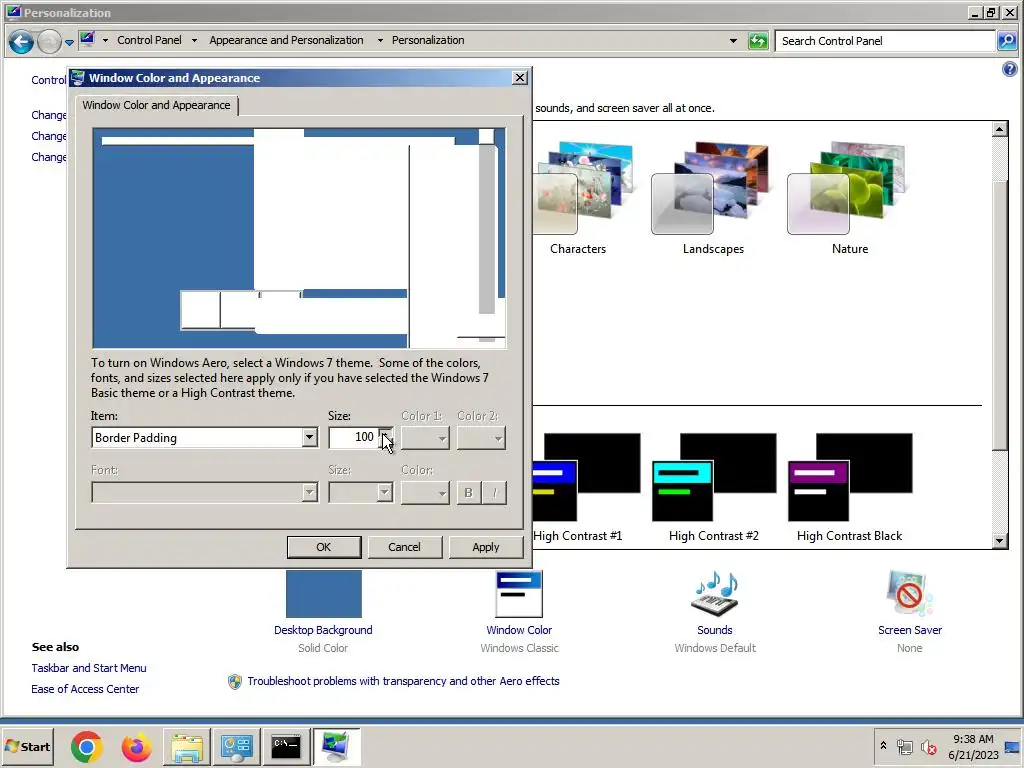1024x768 pixels.
Task: Click the Personalization breadcrumb
Action: point(428,40)
